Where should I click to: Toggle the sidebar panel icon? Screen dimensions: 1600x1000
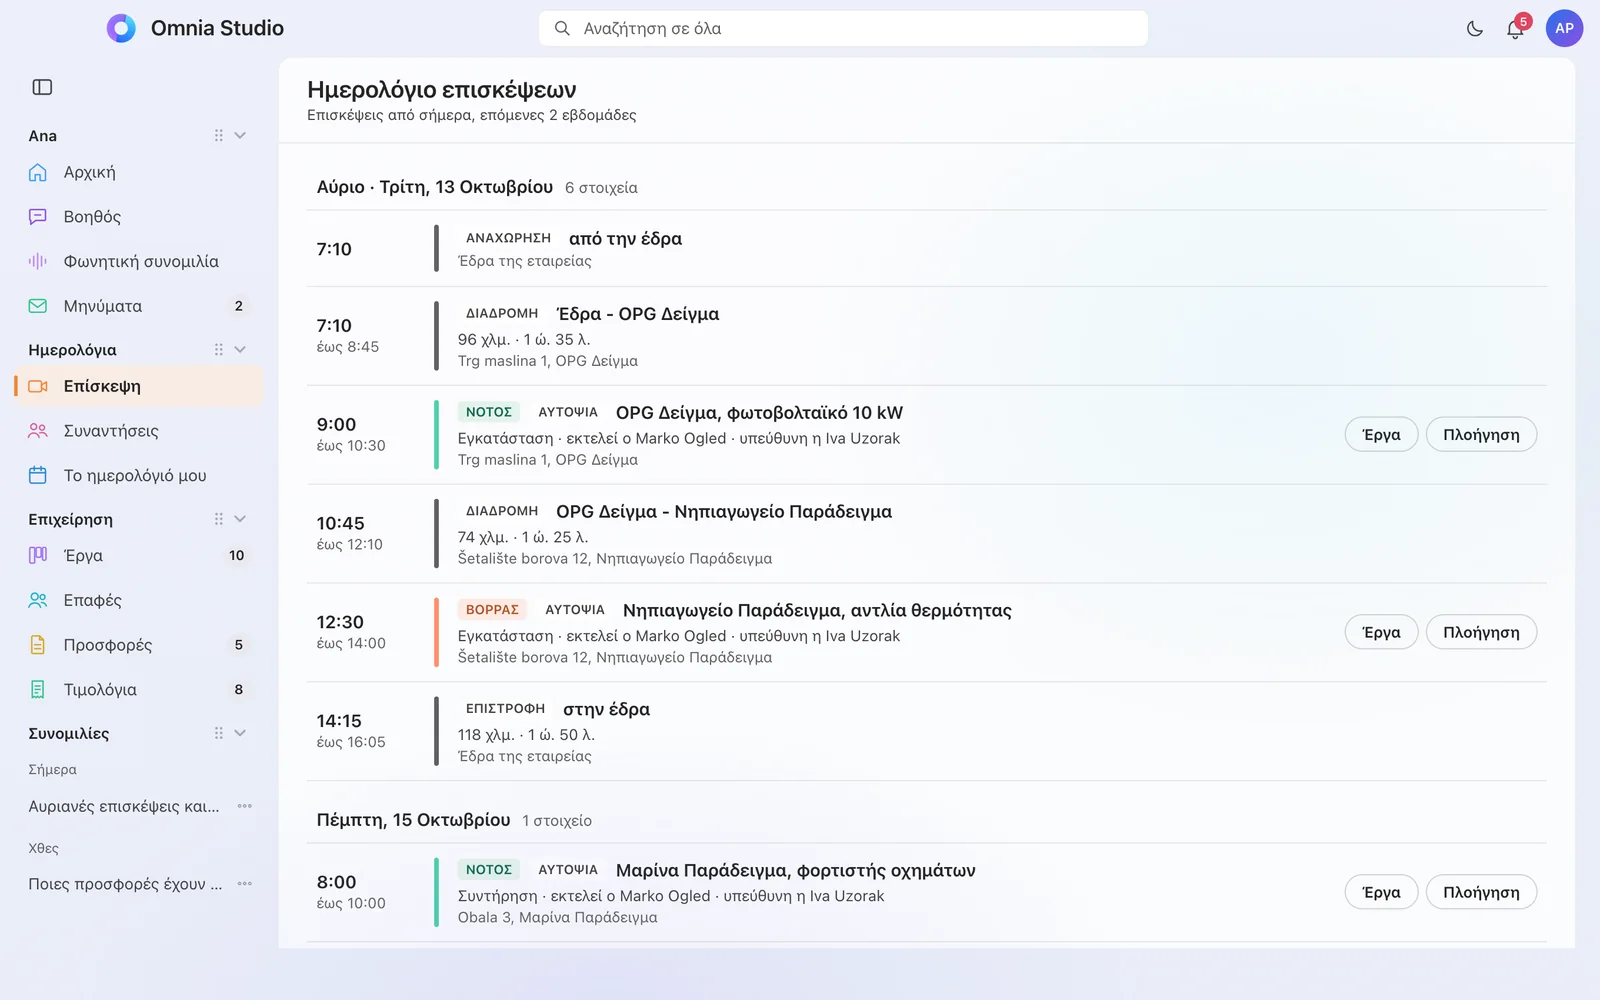pos(42,87)
